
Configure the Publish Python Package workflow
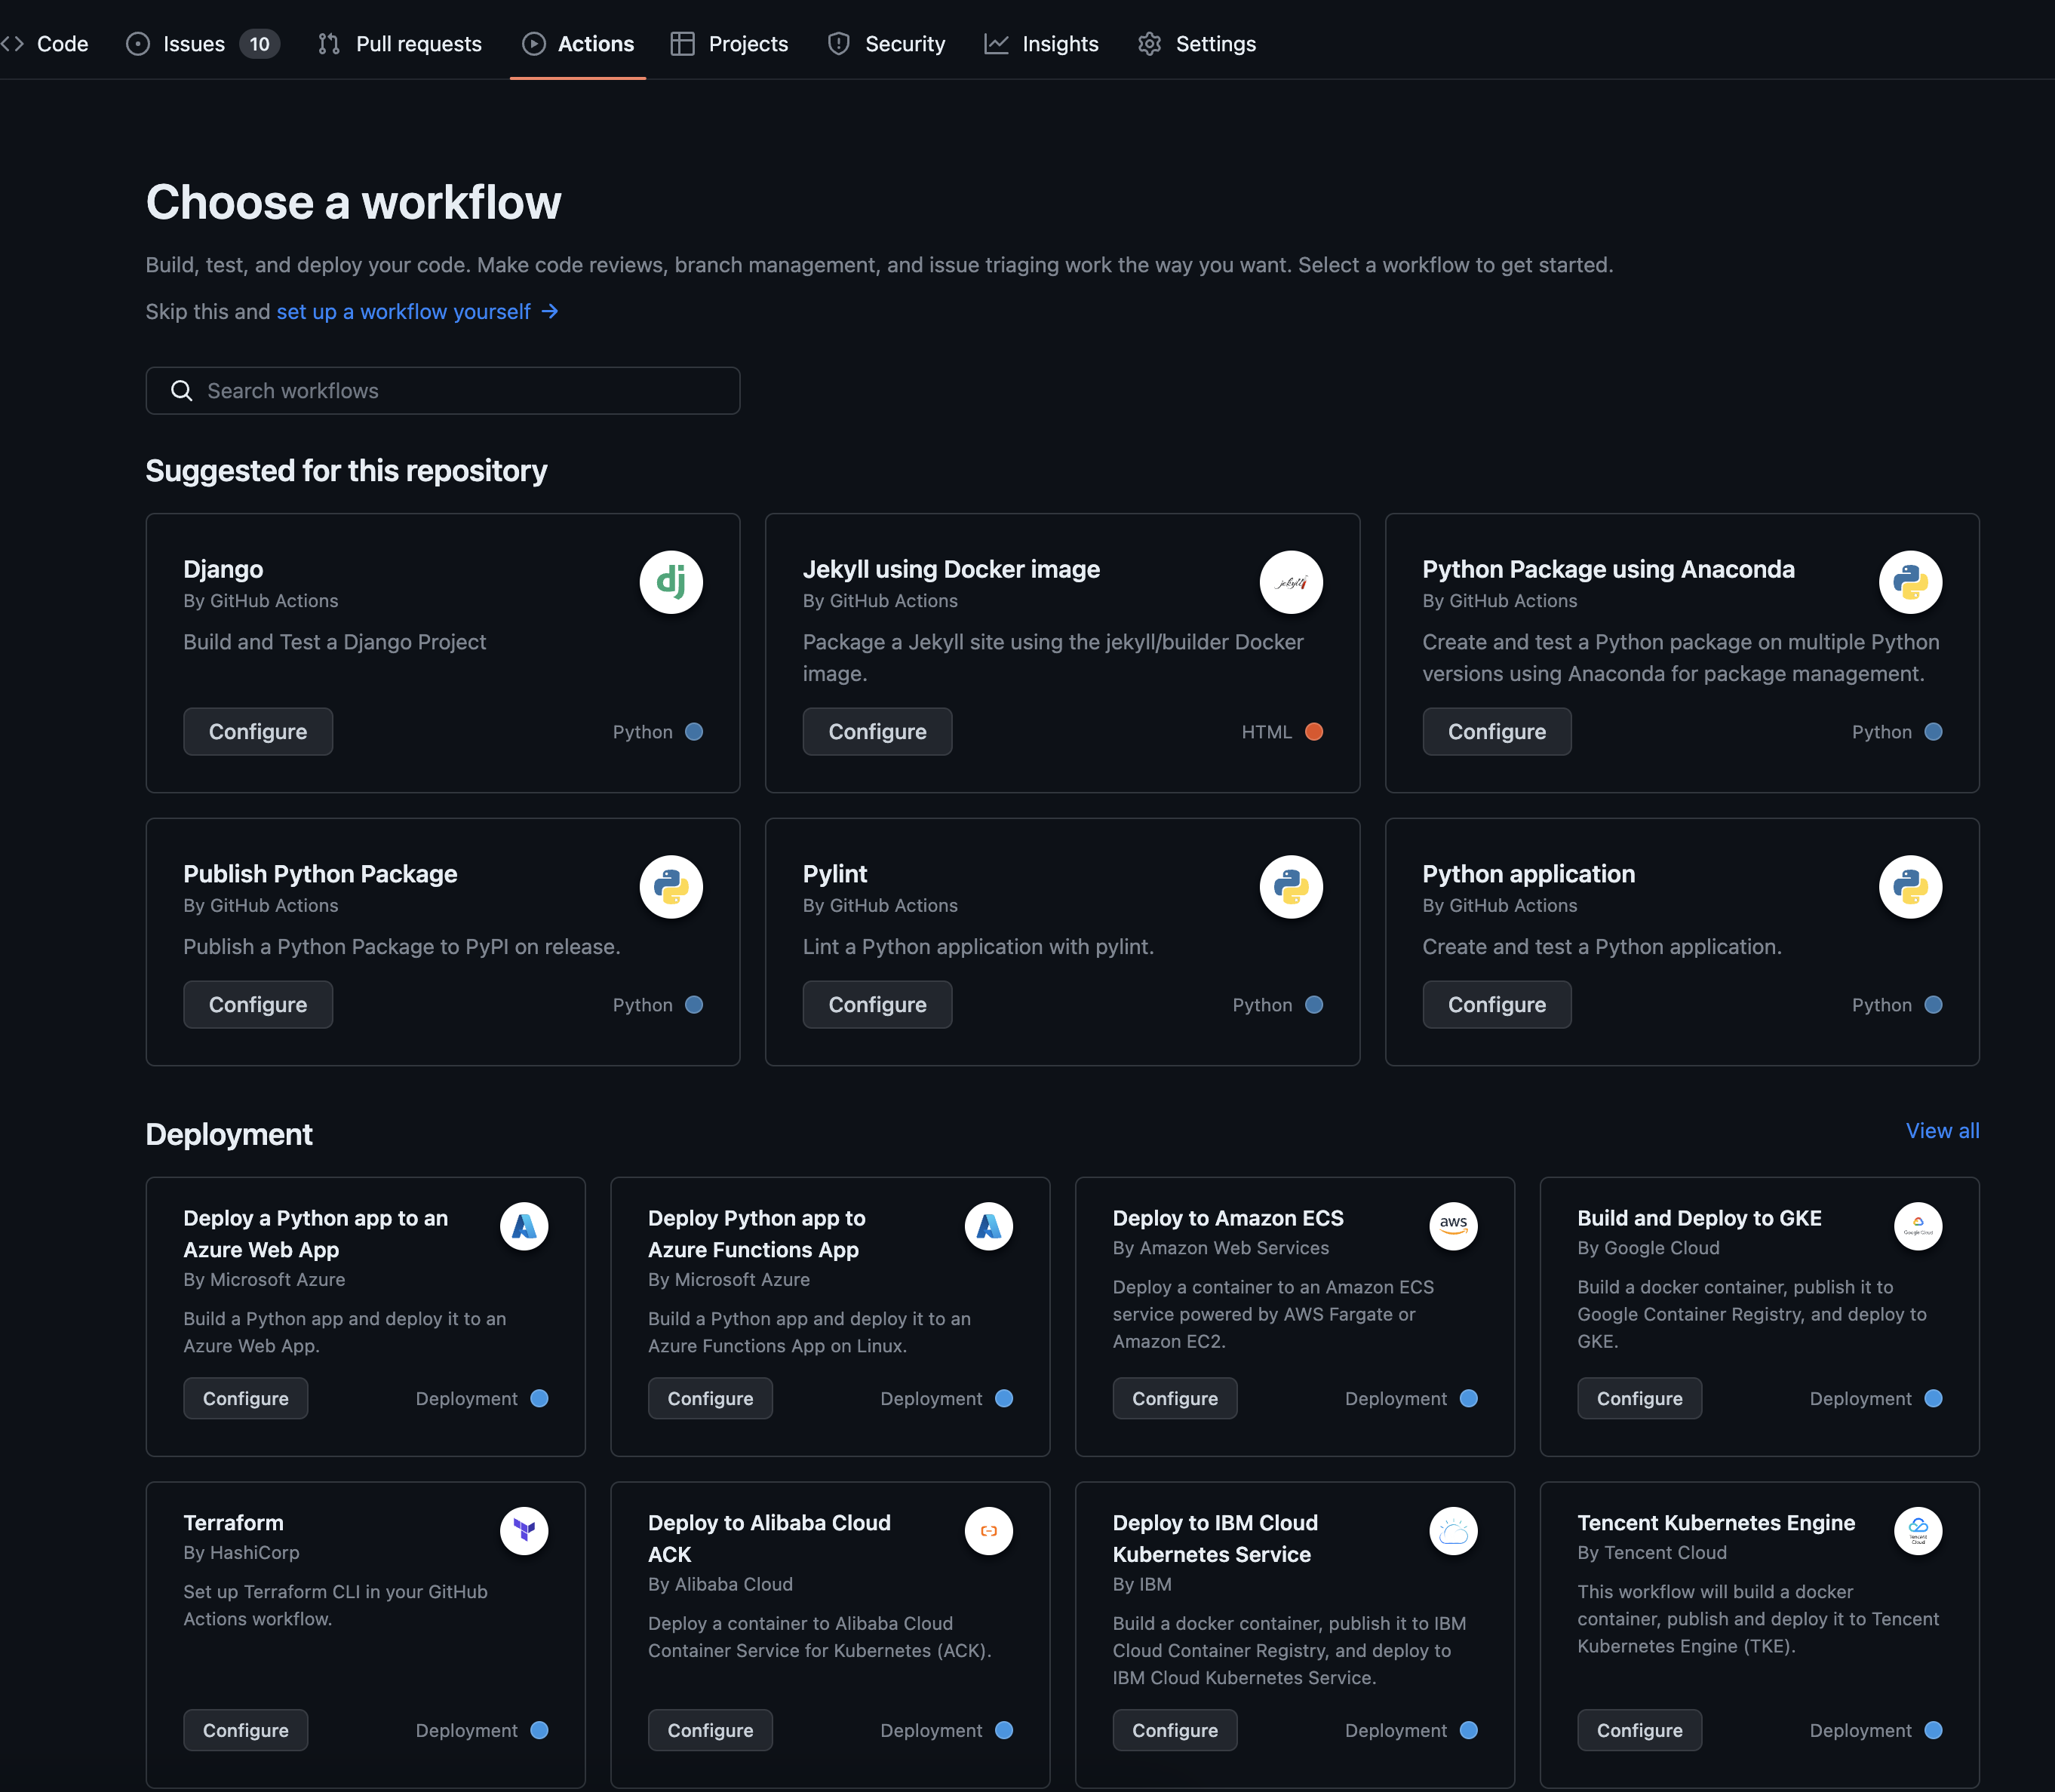[258, 1005]
